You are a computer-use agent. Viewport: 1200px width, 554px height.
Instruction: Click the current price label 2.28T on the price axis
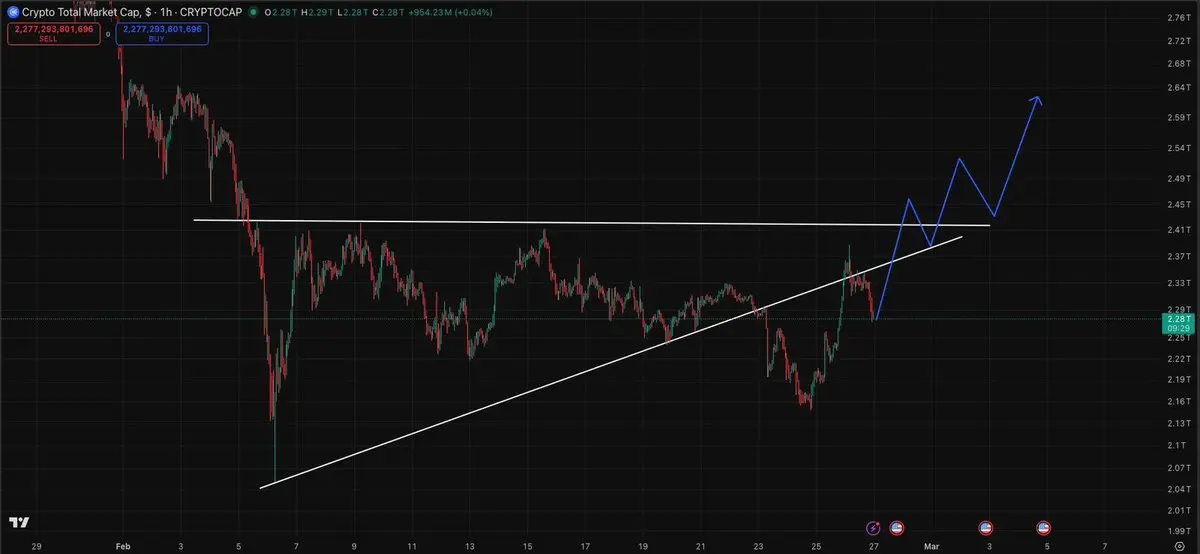[1179, 322]
